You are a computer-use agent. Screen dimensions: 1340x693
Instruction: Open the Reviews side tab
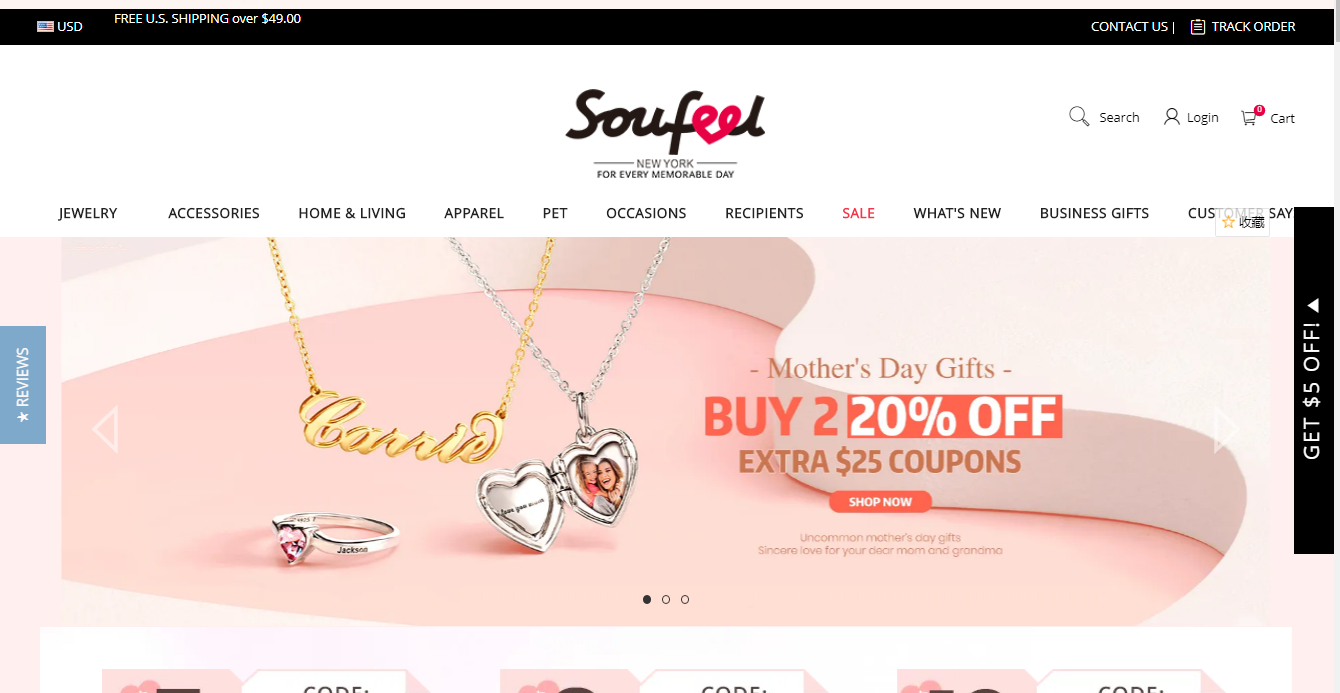coord(23,385)
